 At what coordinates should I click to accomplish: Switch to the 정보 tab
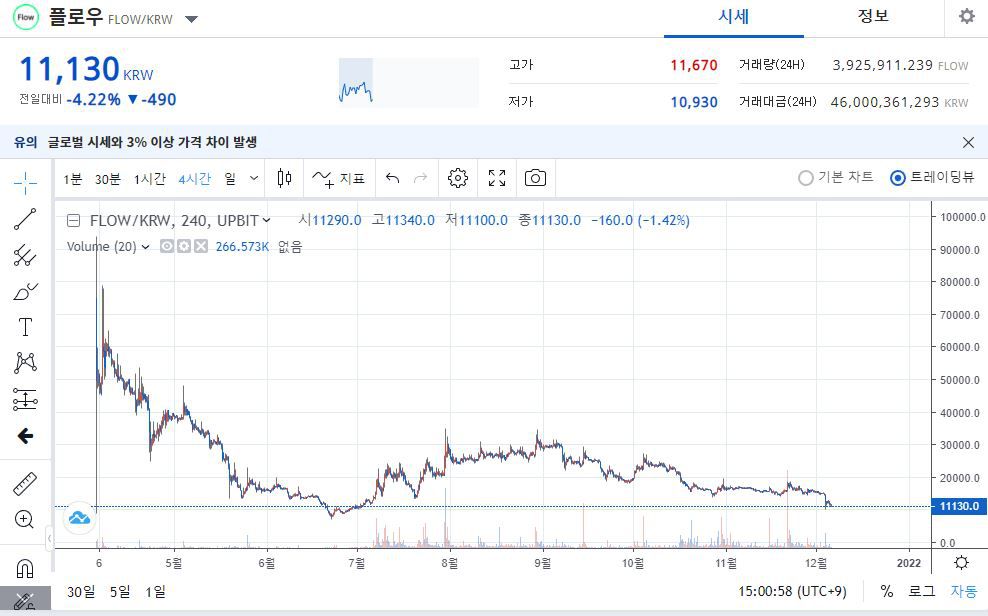[x=873, y=17]
